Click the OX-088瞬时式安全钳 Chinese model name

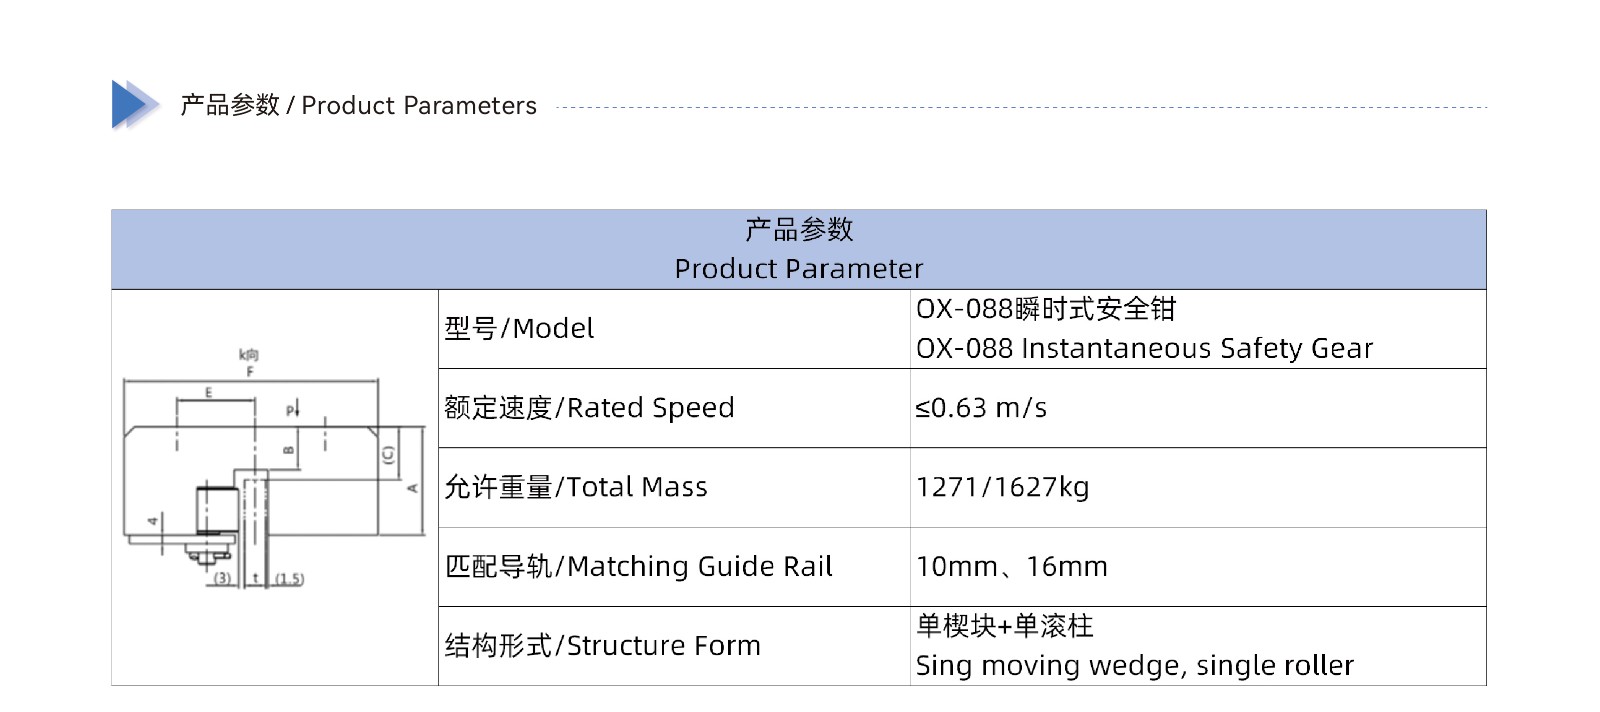click(1045, 309)
